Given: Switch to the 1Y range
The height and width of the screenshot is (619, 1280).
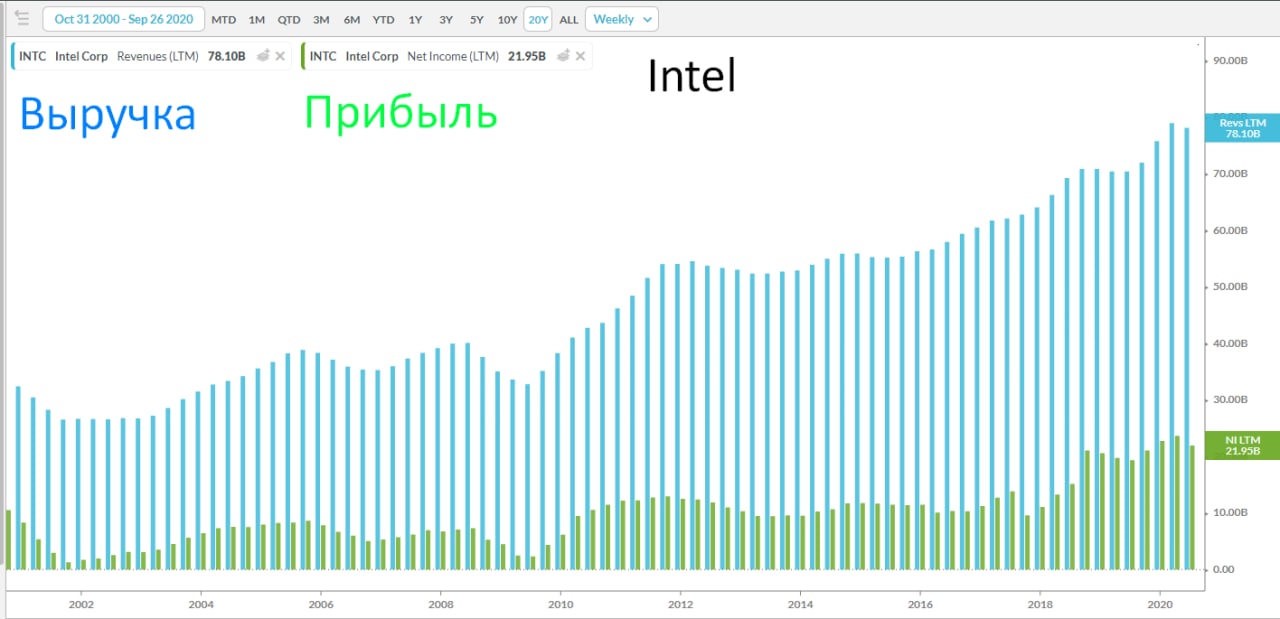Looking at the screenshot, I should [415, 19].
